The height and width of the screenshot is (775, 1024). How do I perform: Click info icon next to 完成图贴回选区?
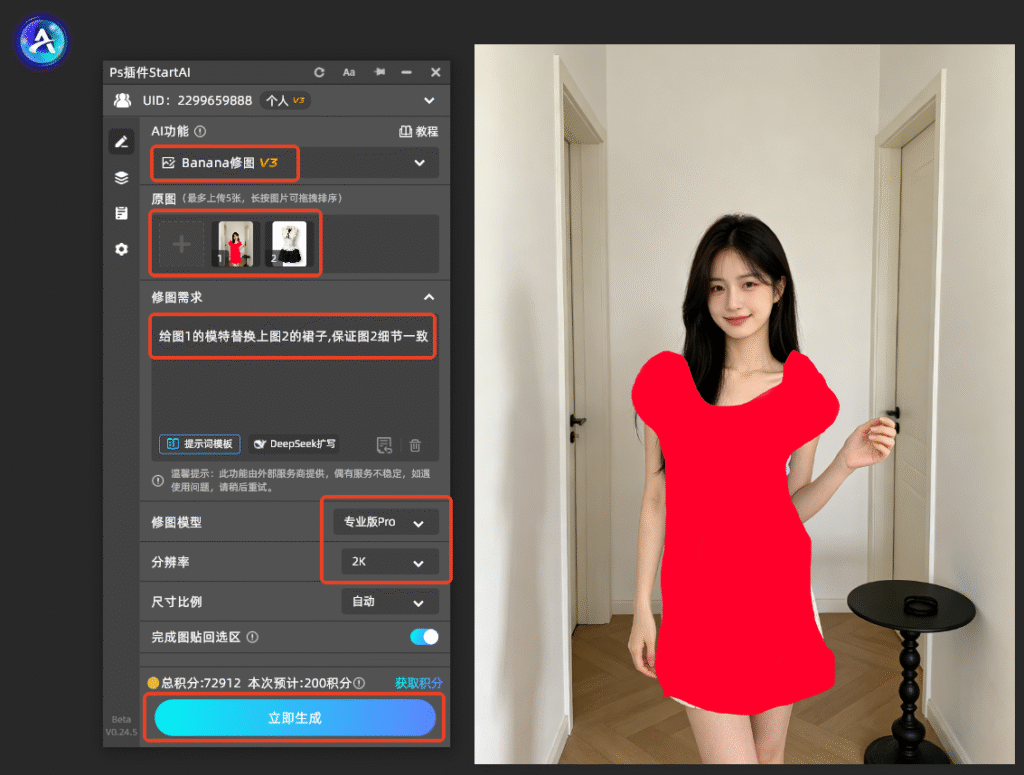252,637
